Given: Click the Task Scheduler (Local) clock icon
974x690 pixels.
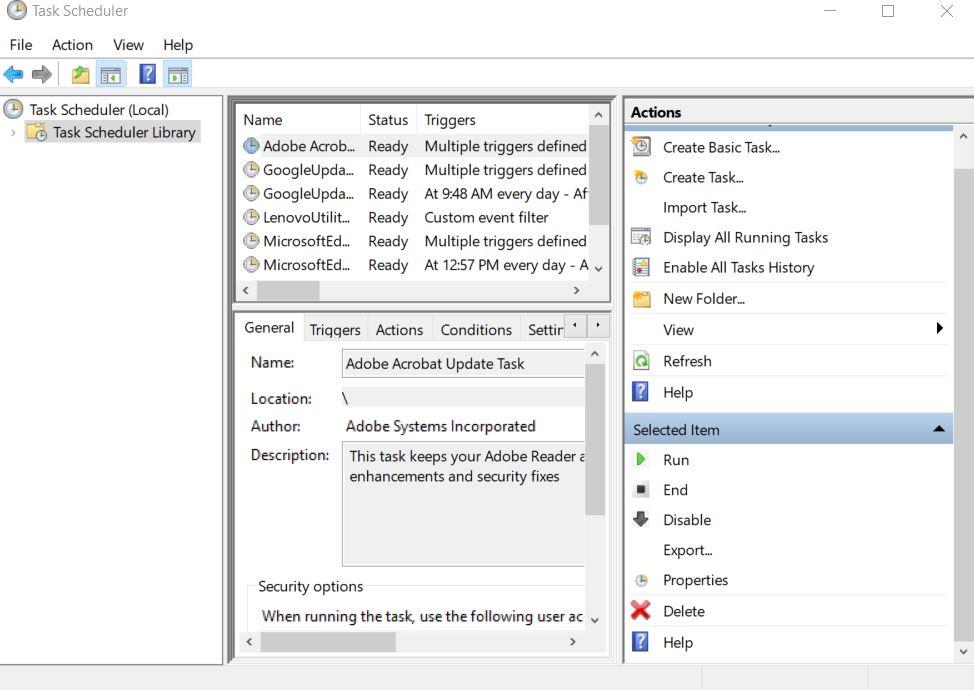Looking at the screenshot, I should pyautogui.click(x=13, y=109).
